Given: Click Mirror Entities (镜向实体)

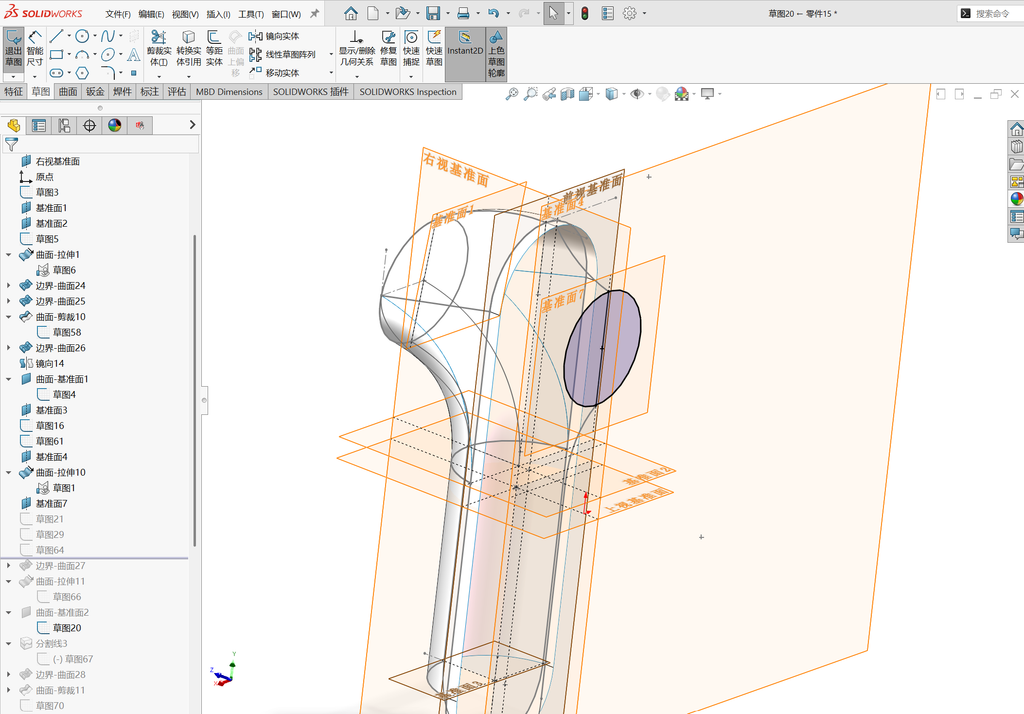Looking at the screenshot, I should click(x=274, y=37).
